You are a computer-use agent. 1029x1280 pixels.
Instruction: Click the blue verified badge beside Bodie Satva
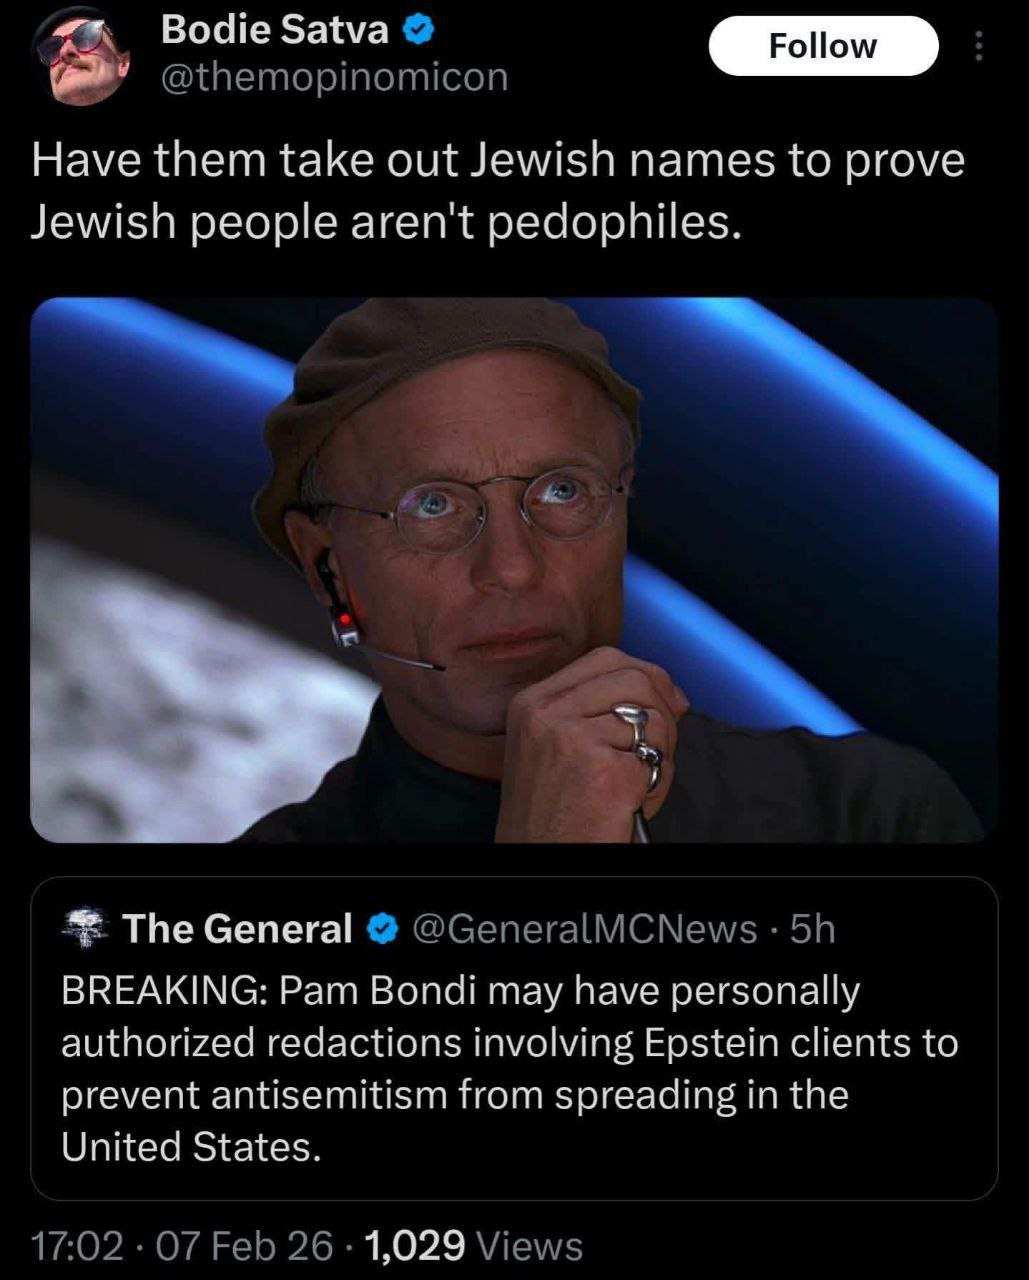[418, 32]
